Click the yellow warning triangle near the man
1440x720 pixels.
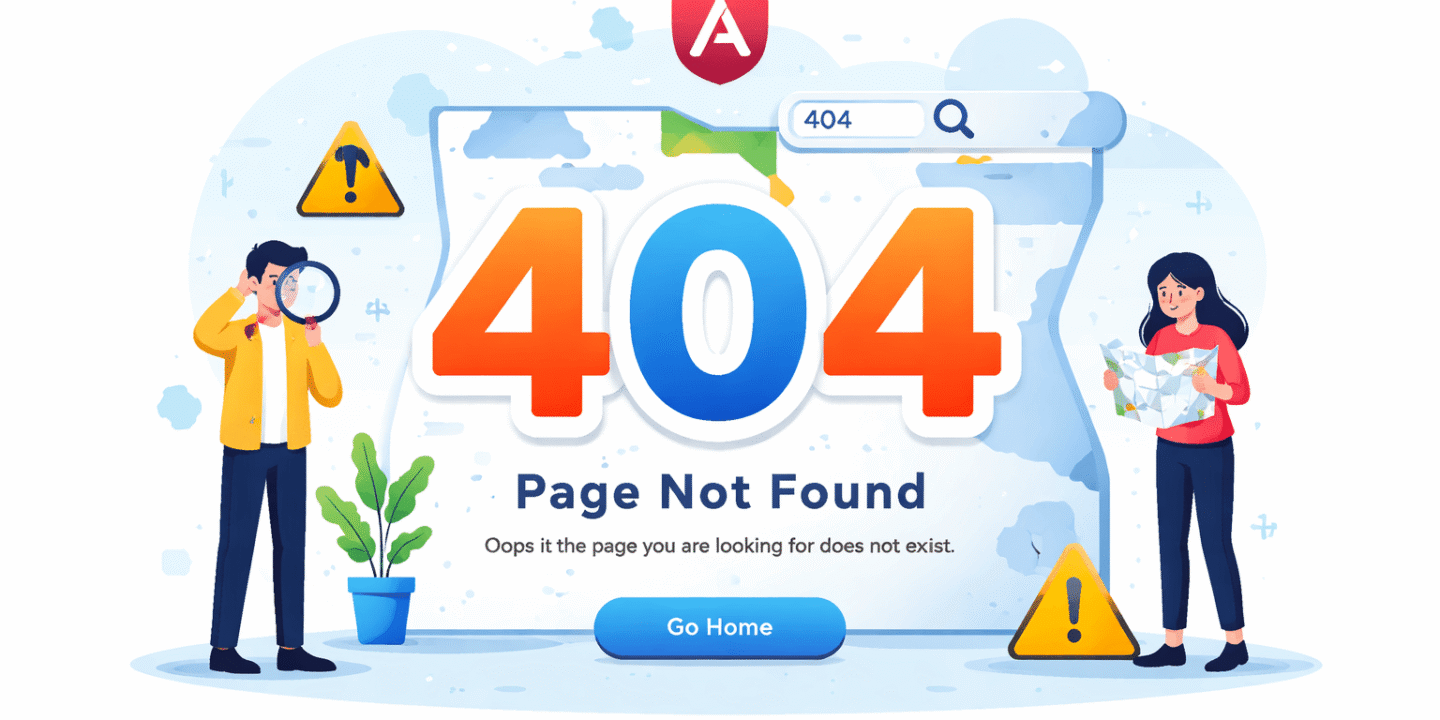[350, 172]
